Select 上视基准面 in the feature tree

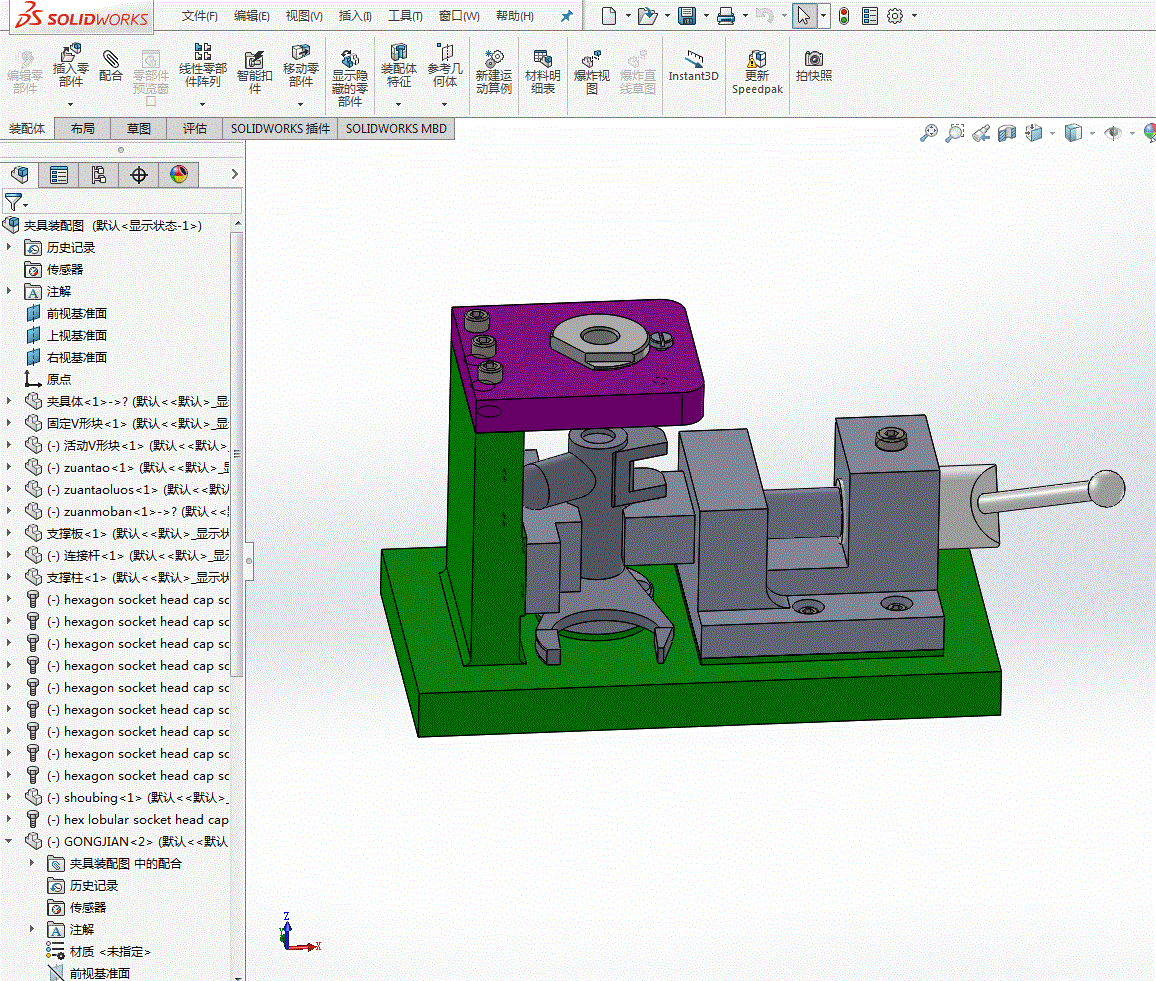click(x=76, y=335)
